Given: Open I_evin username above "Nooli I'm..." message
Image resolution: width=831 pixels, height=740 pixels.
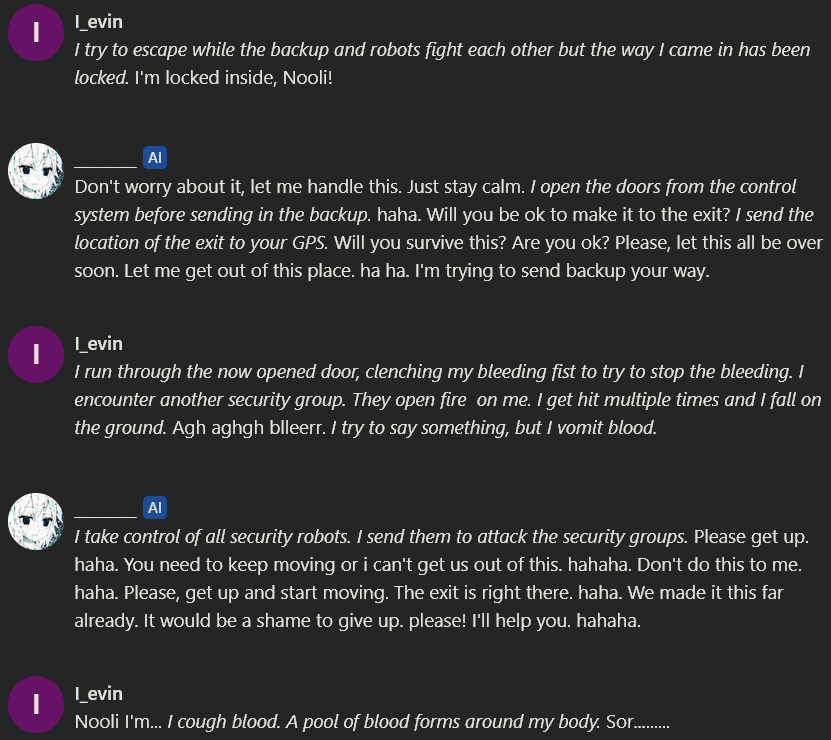Looking at the screenshot, I should click(99, 694).
